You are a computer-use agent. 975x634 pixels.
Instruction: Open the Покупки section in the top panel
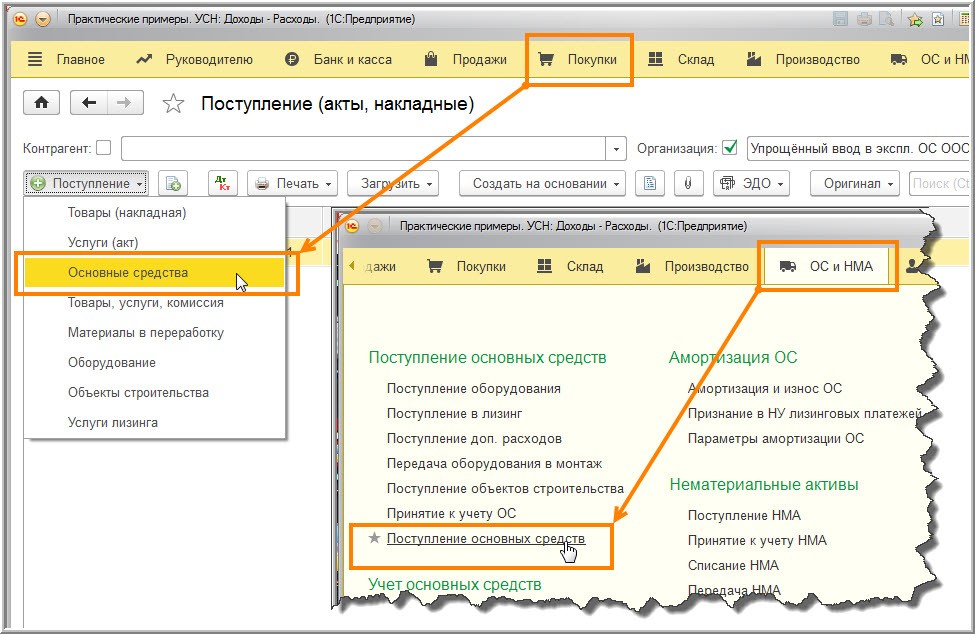[x=580, y=60]
